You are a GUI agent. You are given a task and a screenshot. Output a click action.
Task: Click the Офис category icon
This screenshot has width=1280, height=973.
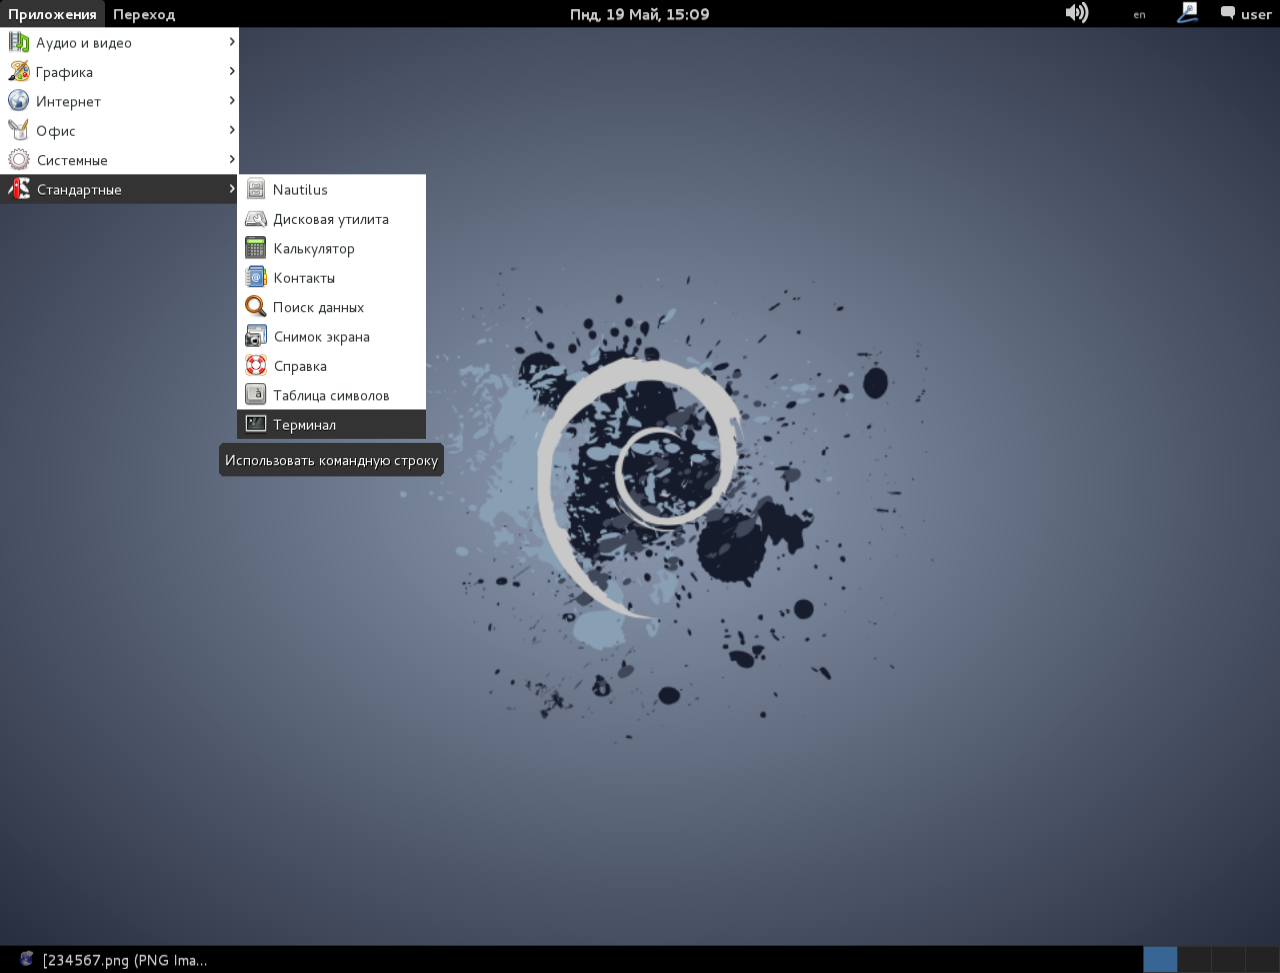click(x=19, y=131)
